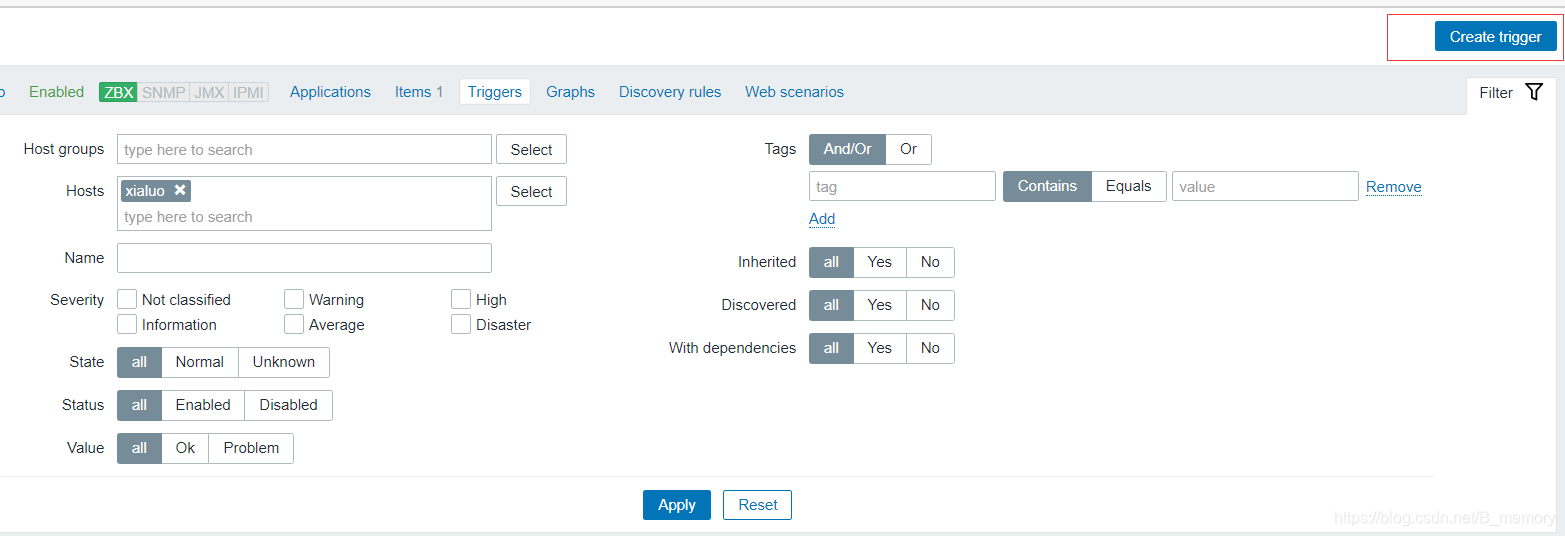1565x536 pixels.
Task: Click the ZBX availability indicator
Action: pyautogui.click(x=118, y=92)
